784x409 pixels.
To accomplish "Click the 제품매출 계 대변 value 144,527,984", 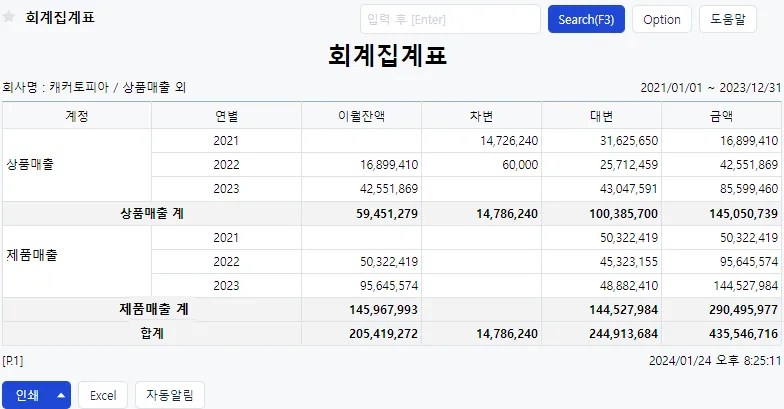I will (624, 310).
